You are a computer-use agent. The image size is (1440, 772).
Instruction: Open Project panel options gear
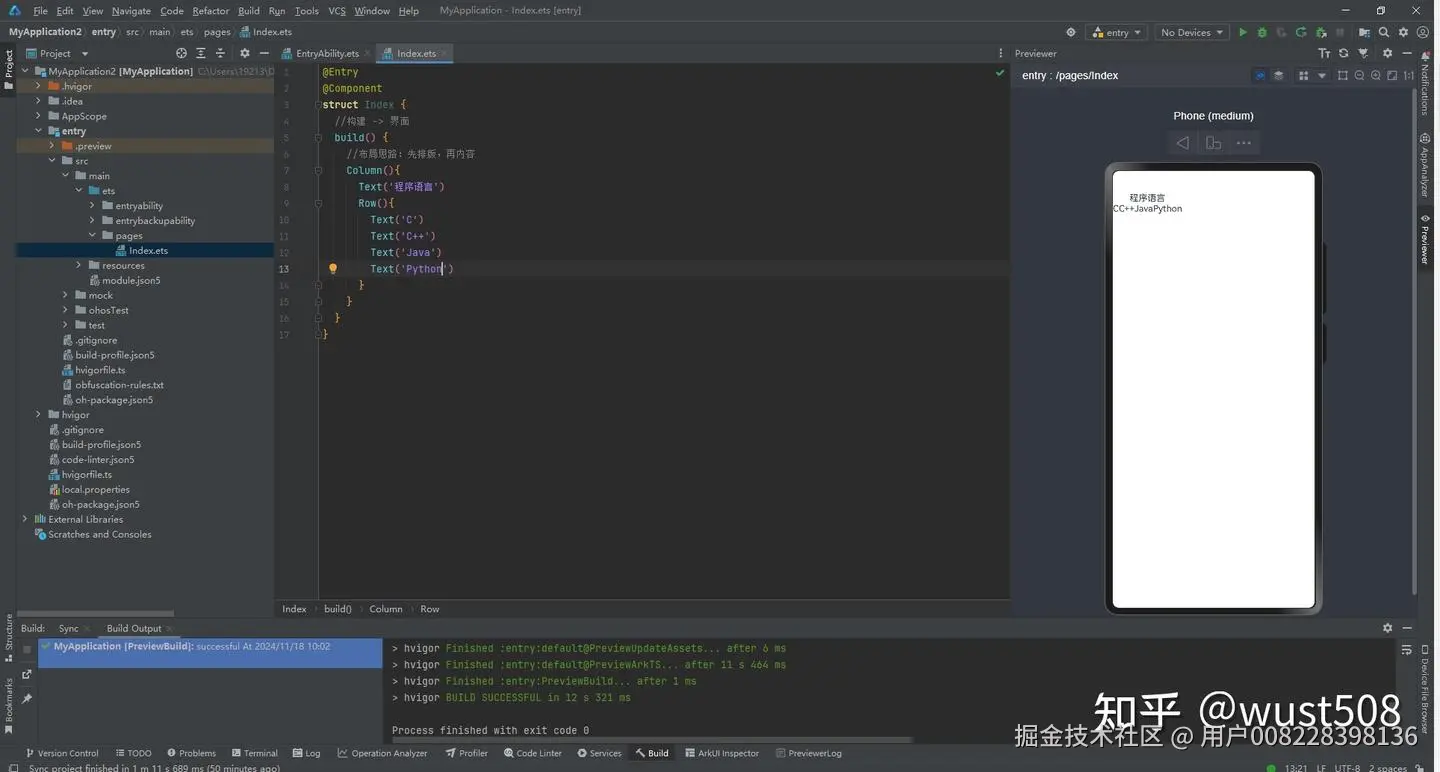pyautogui.click(x=245, y=53)
